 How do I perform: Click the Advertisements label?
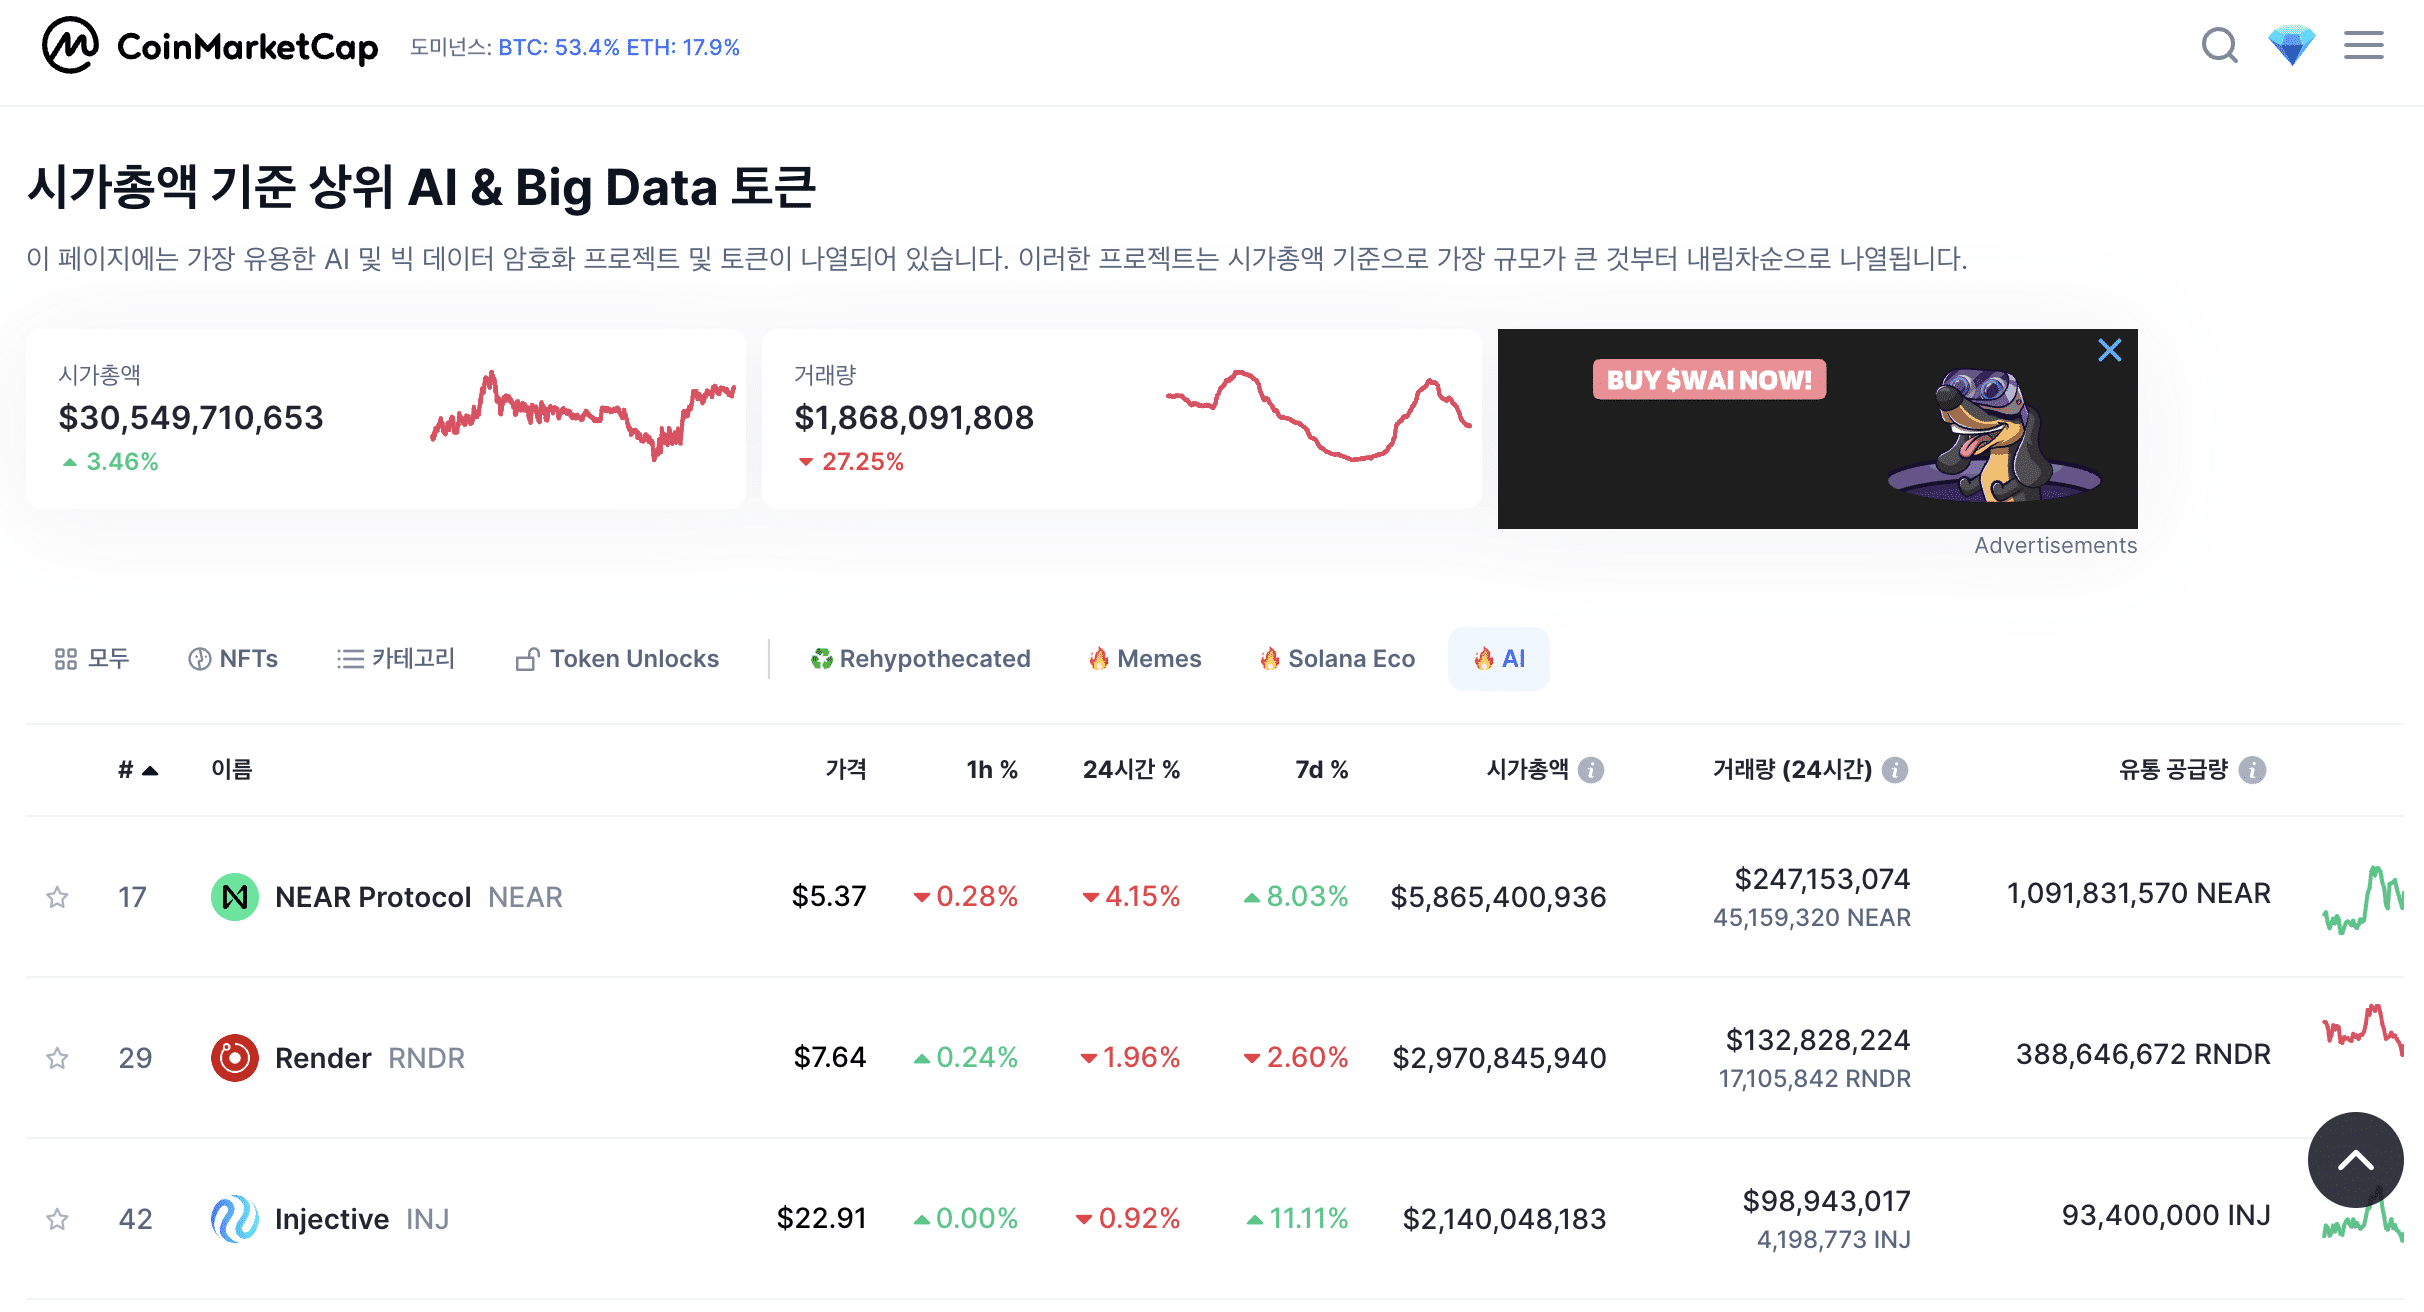point(2055,546)
